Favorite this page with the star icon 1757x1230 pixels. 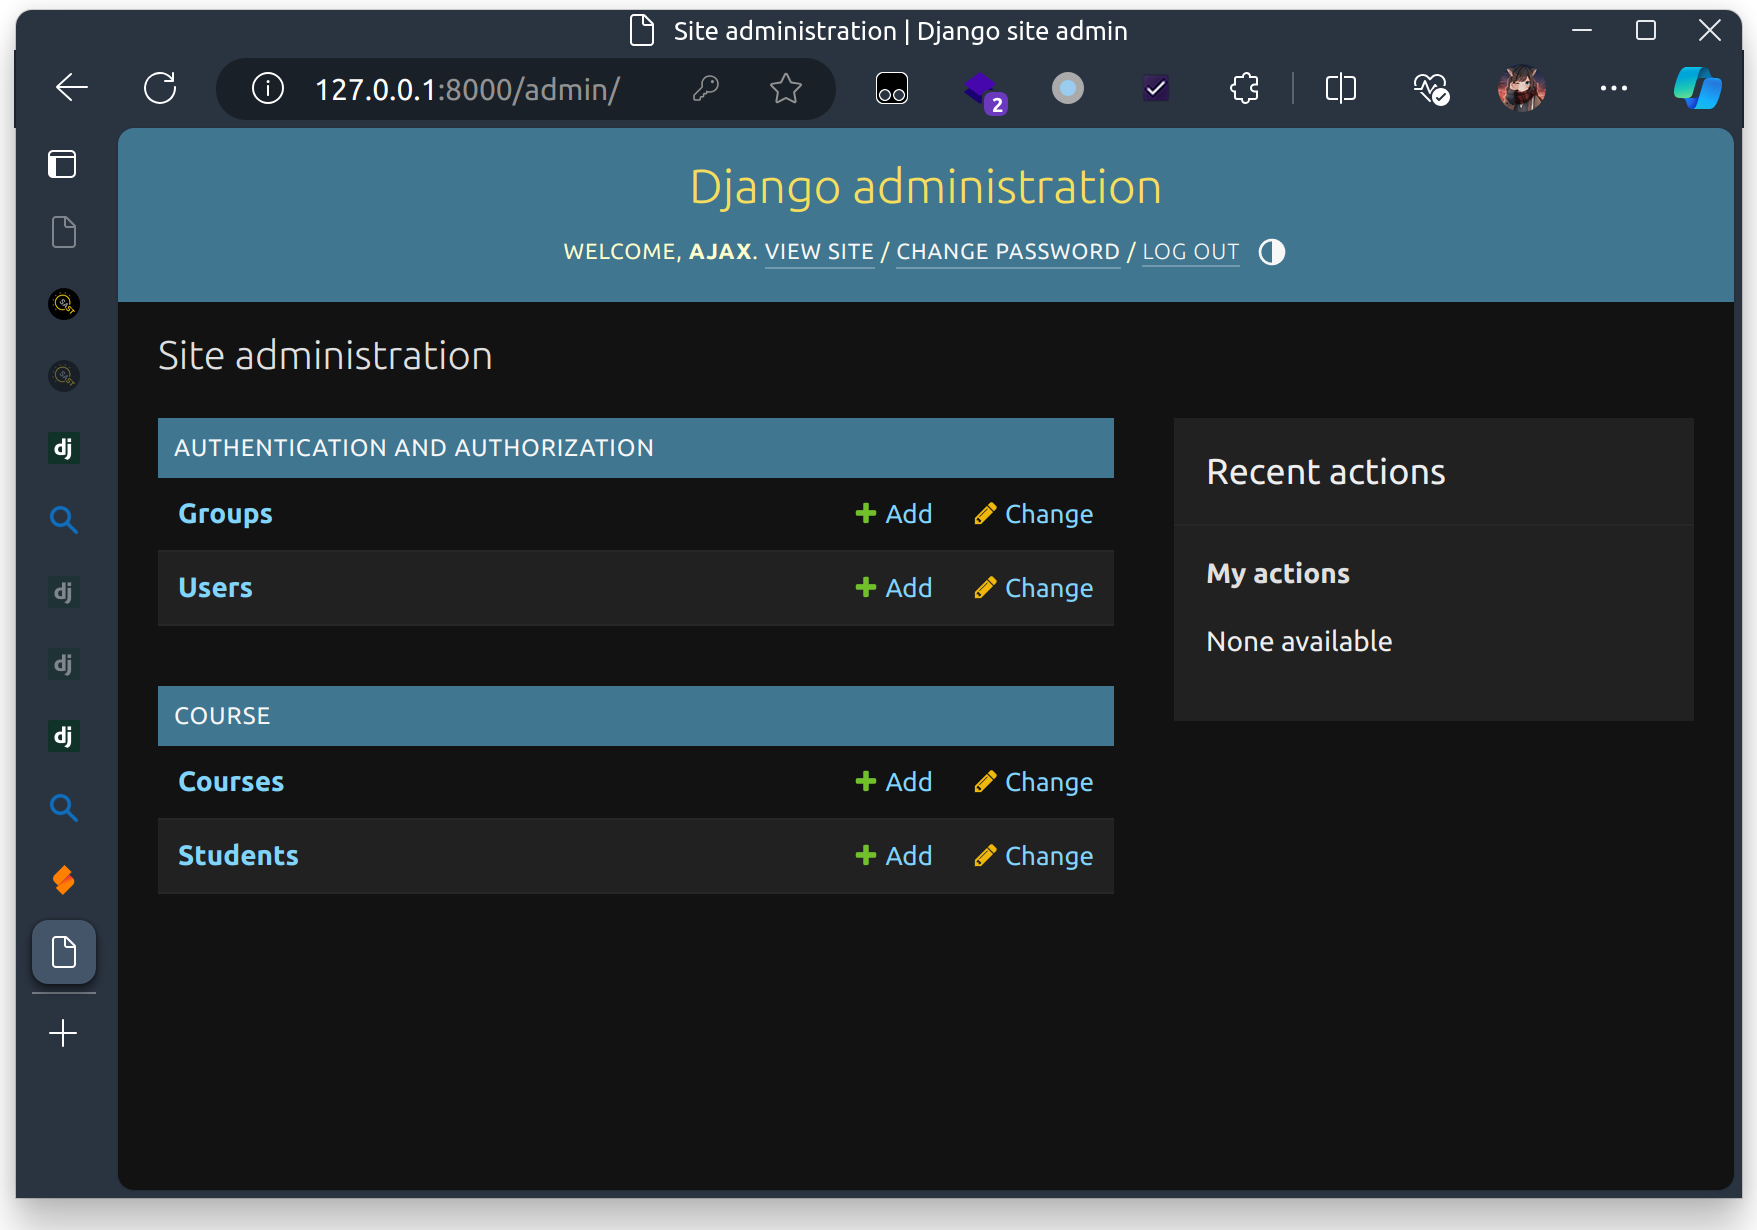(x=786, y=88)
